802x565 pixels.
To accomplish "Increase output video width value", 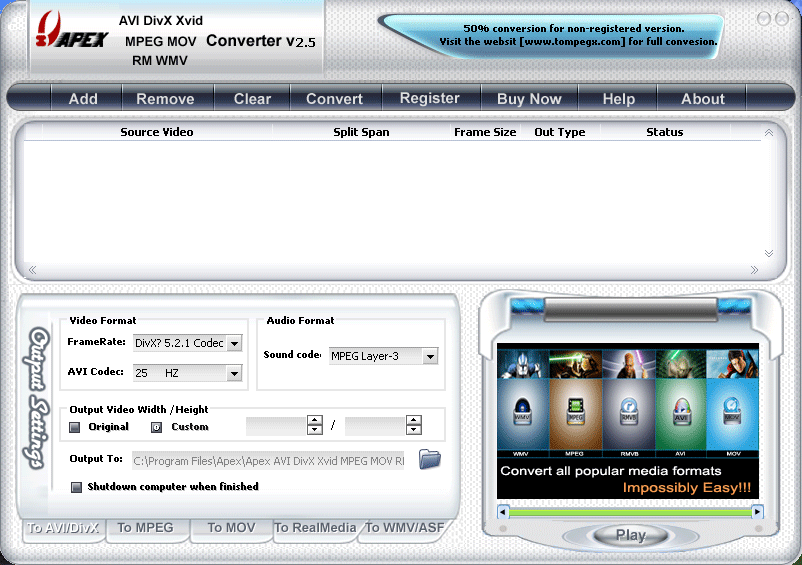I will 315,420.
